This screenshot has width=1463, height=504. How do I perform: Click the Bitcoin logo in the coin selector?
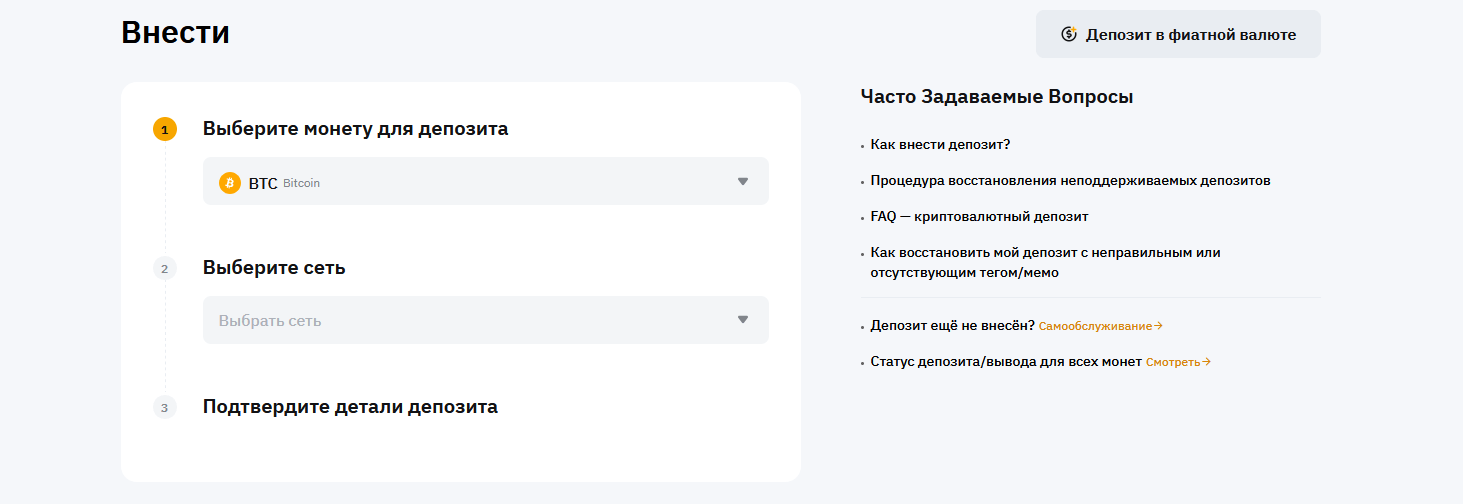click(x=230, y=183)
